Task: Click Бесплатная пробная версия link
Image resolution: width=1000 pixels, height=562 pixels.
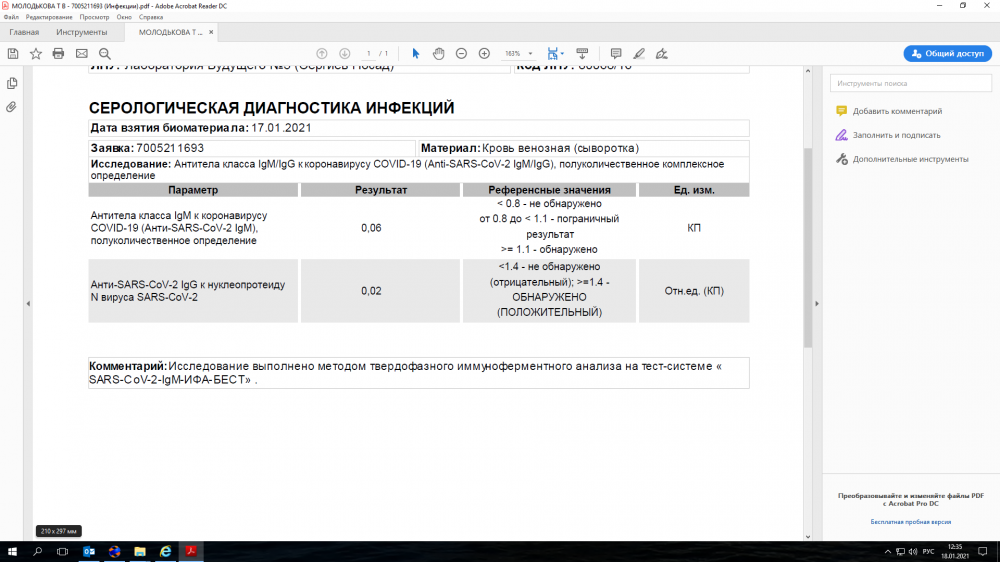Action: 910,522
